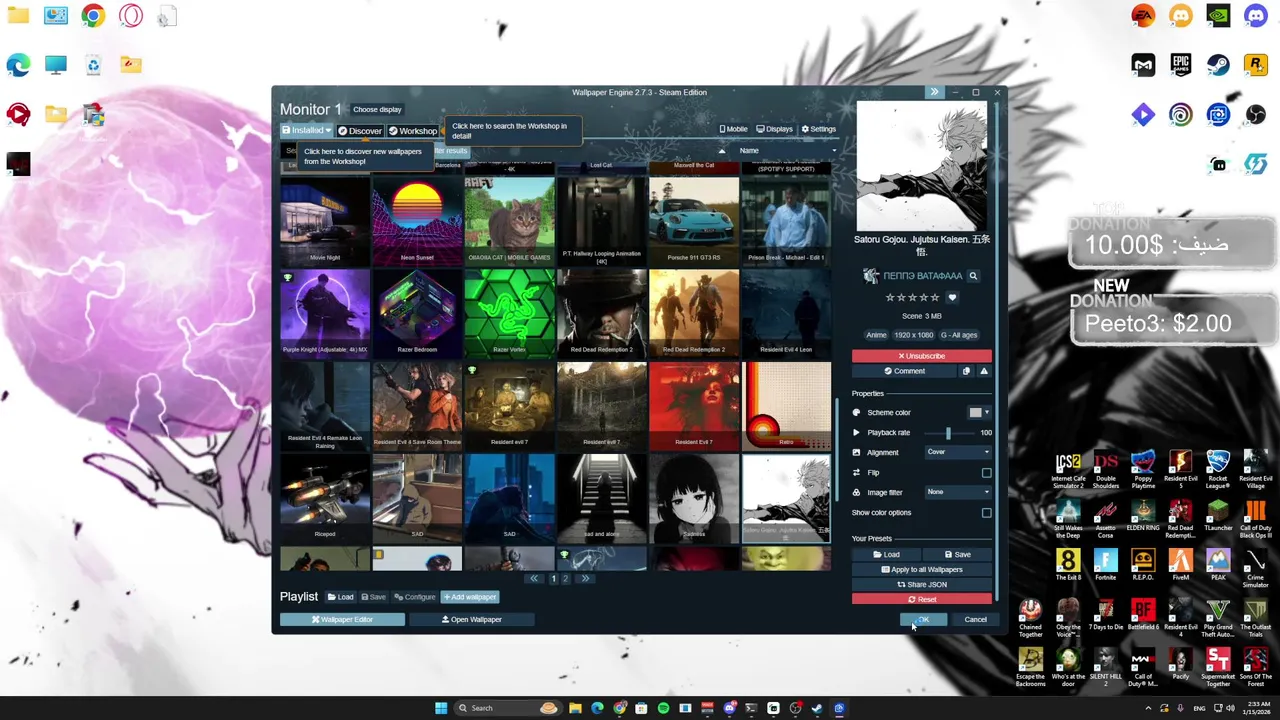
Task: Select the Movie Night wallpaper thumbnail
Action: [325, 220]
